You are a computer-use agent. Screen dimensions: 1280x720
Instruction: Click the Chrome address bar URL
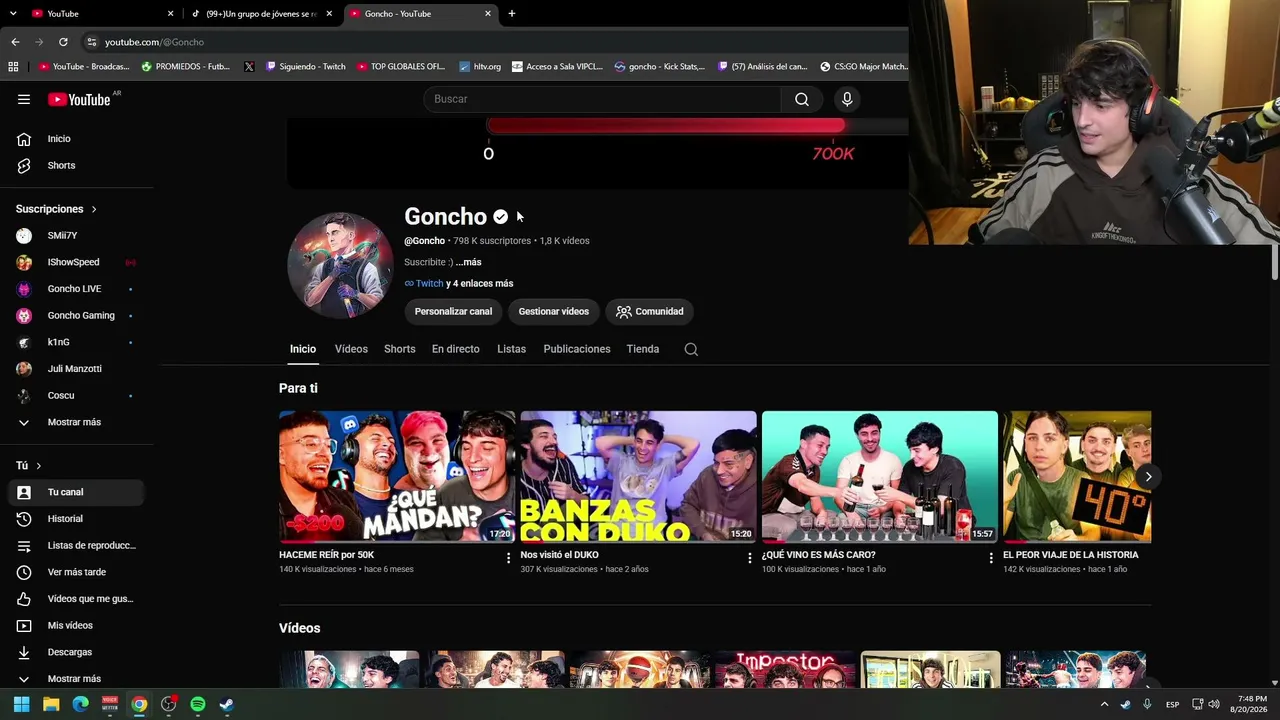pyautogui.click(x=154, y=42)
